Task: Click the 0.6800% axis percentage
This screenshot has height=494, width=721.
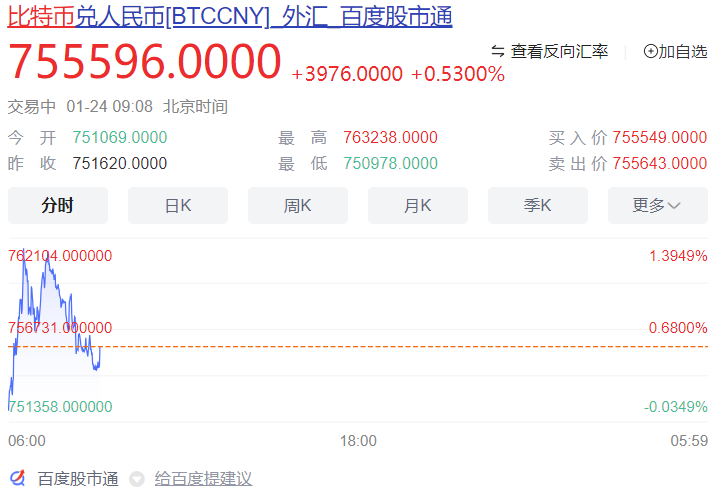Action: pos(678,328)
